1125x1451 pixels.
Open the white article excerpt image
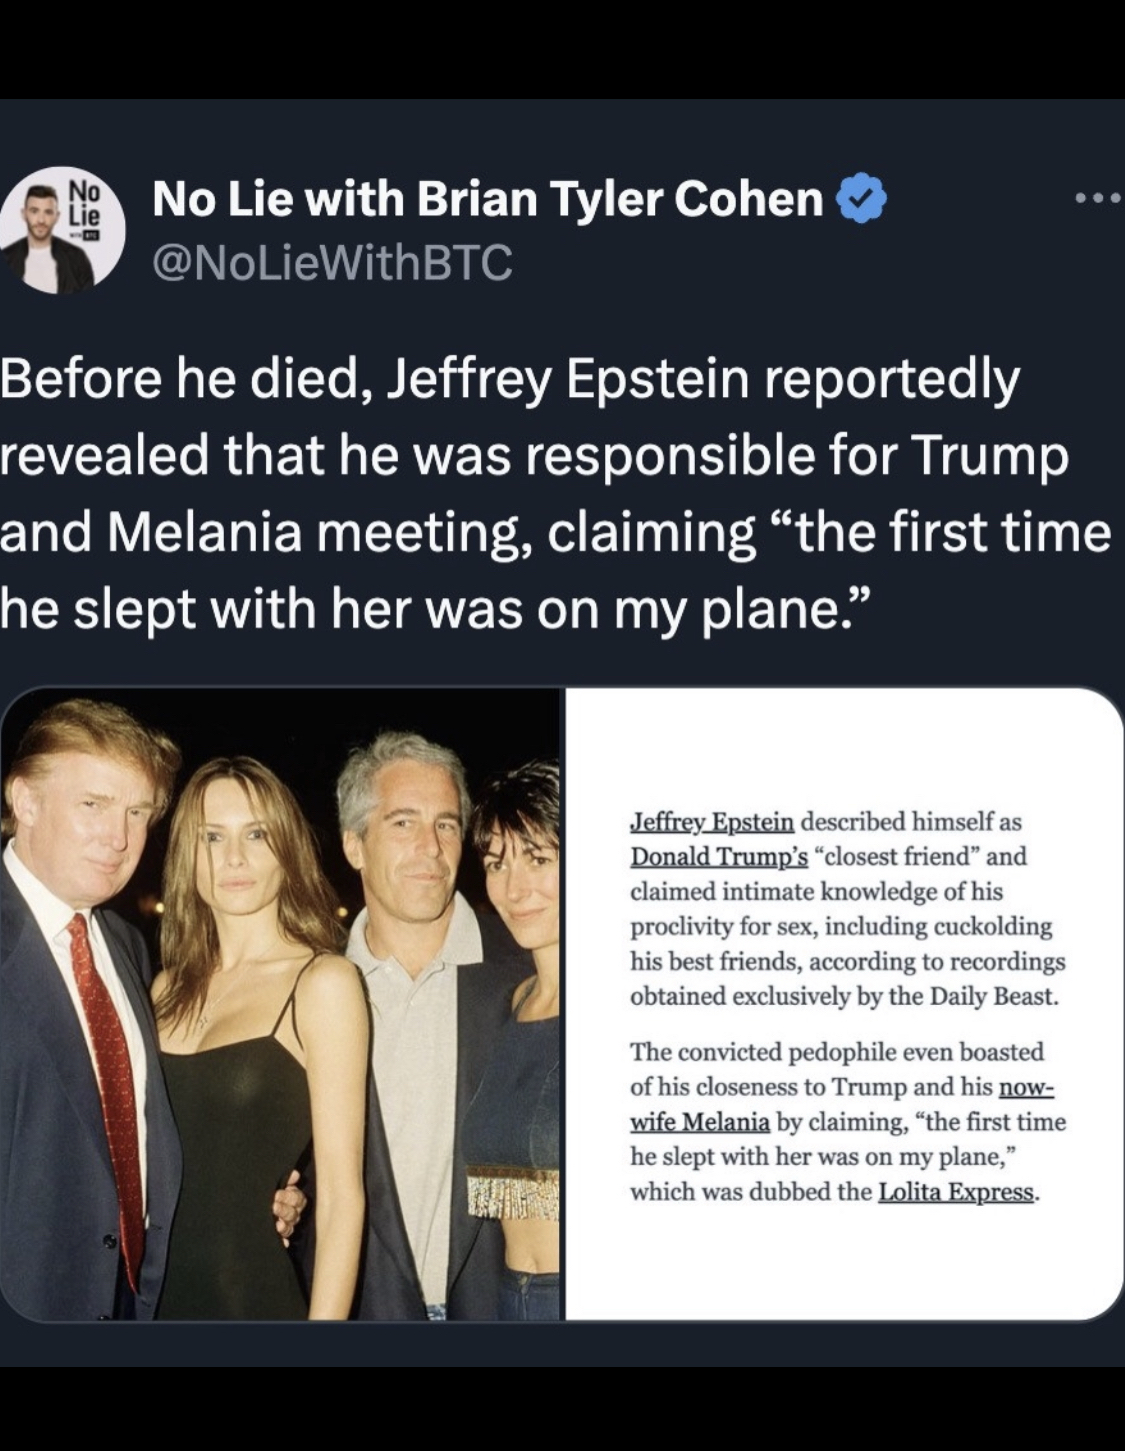[x=844, y=1003]
